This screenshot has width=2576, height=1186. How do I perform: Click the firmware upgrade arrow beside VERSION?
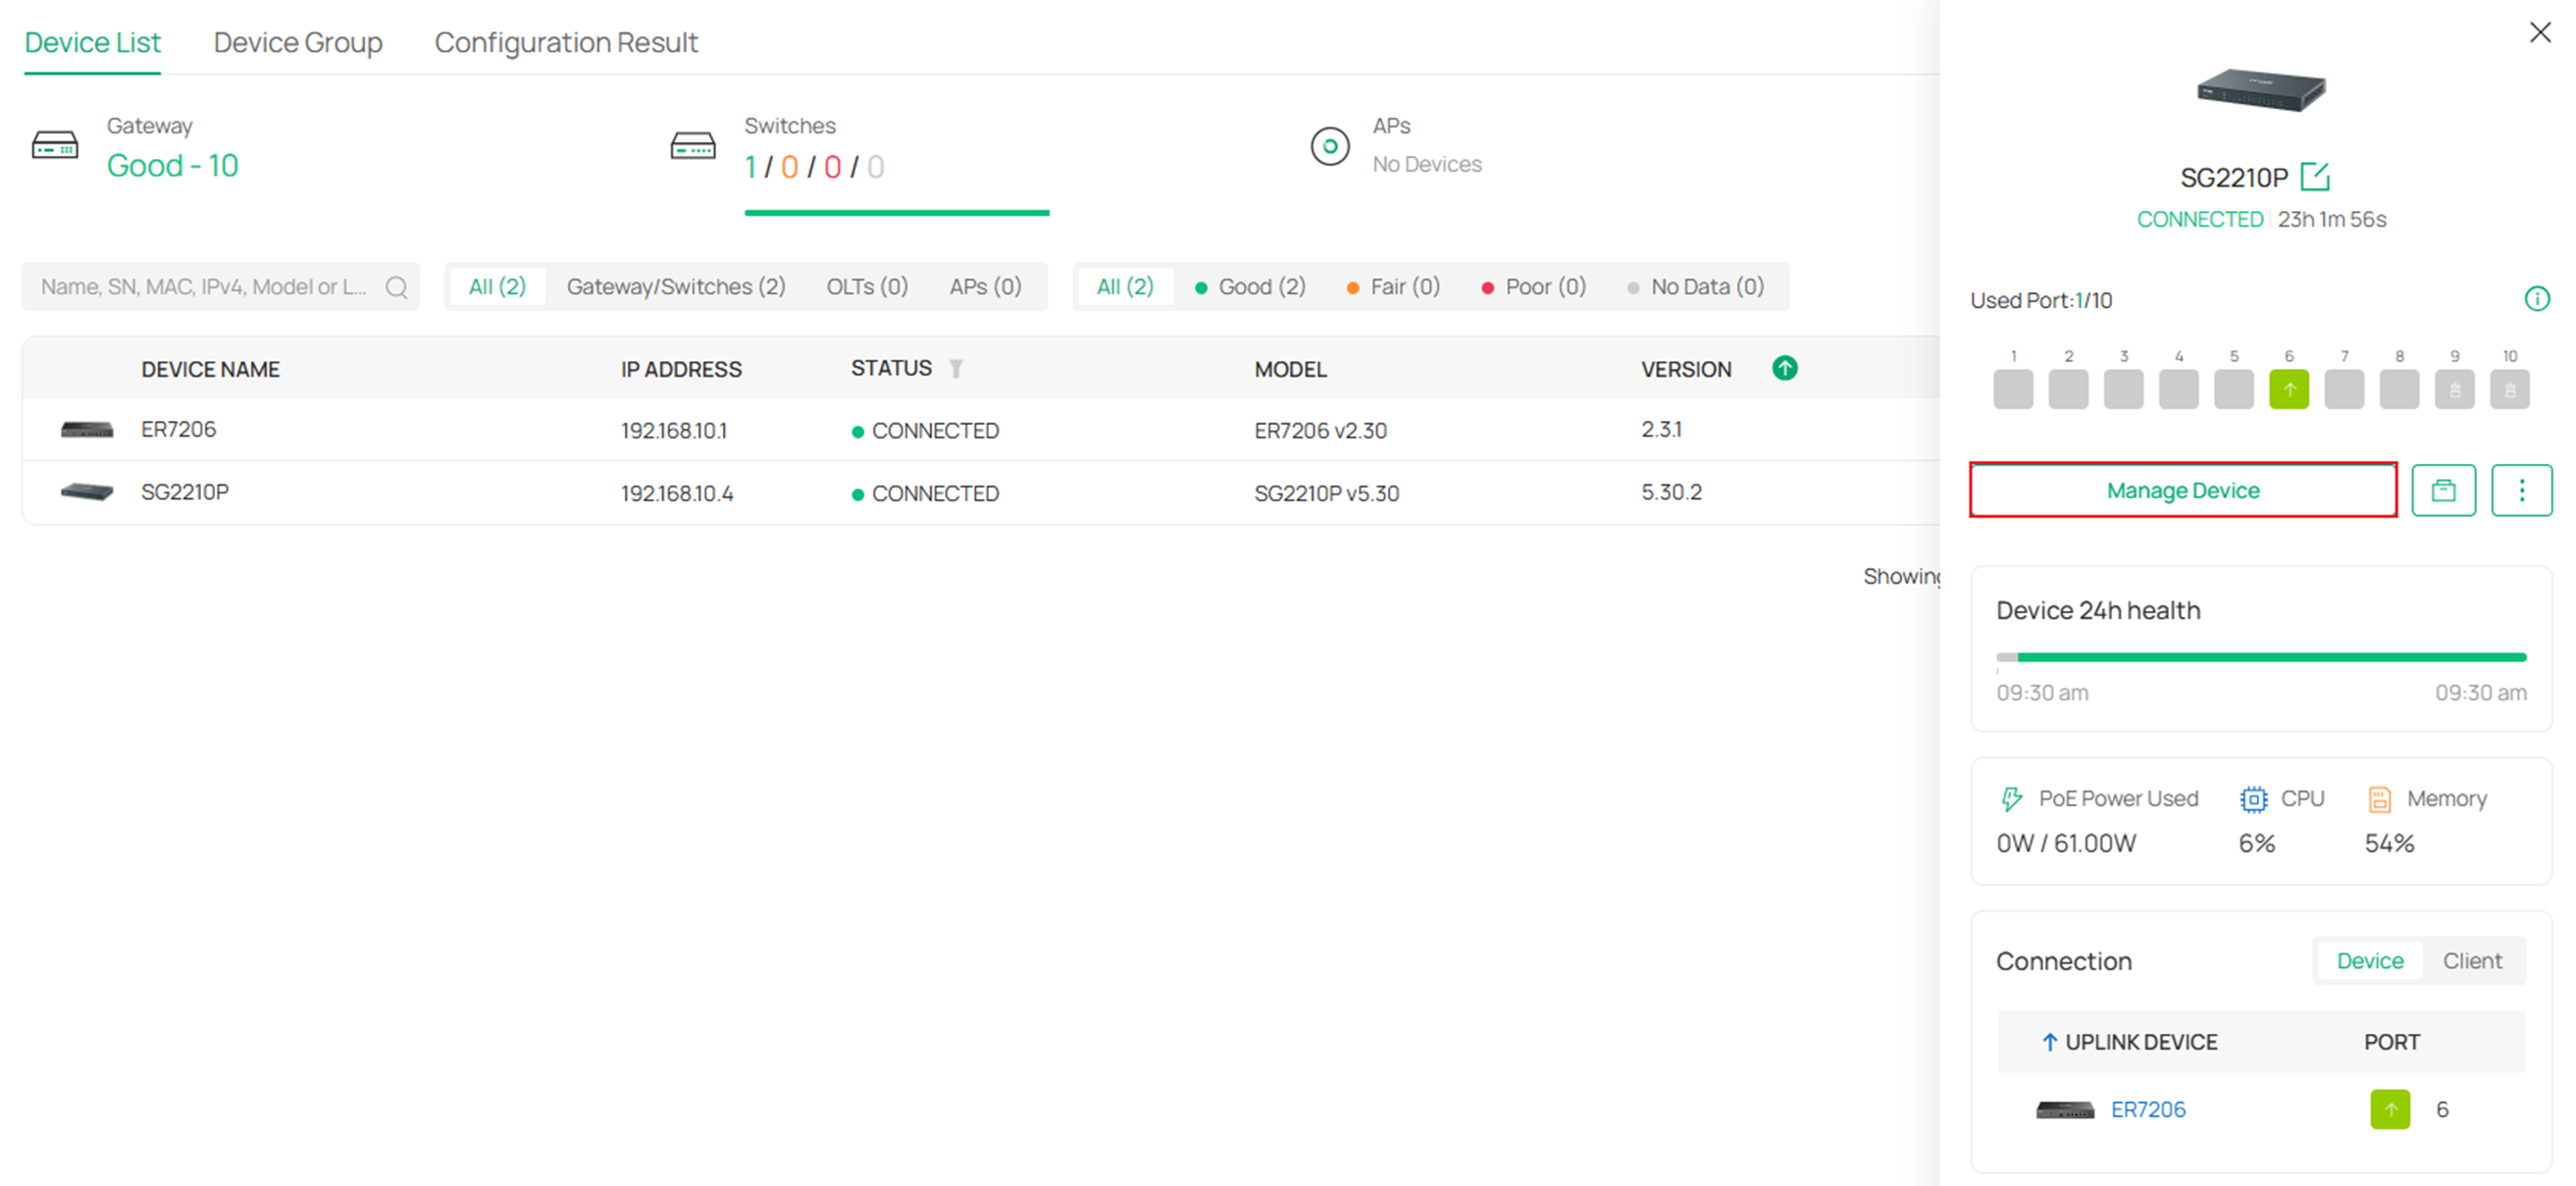click(1784, 368)
